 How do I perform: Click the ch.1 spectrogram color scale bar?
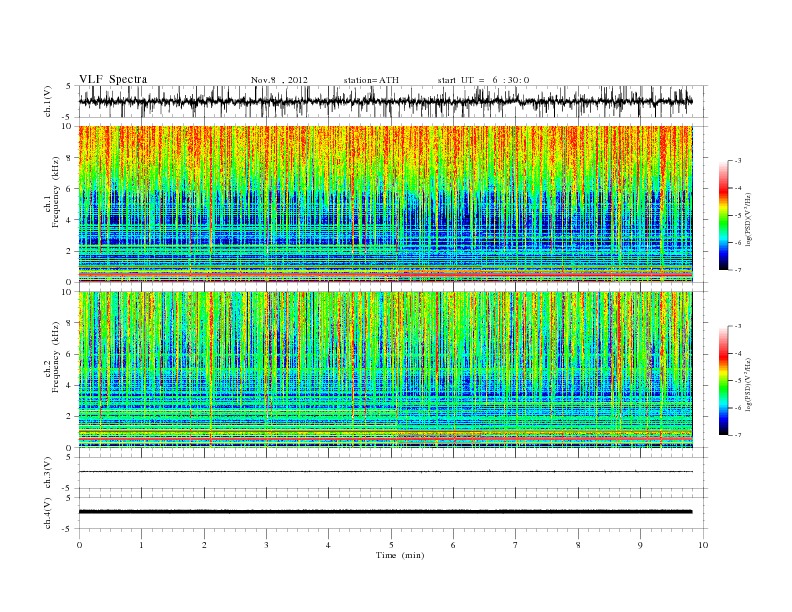(x=723, y=215)
